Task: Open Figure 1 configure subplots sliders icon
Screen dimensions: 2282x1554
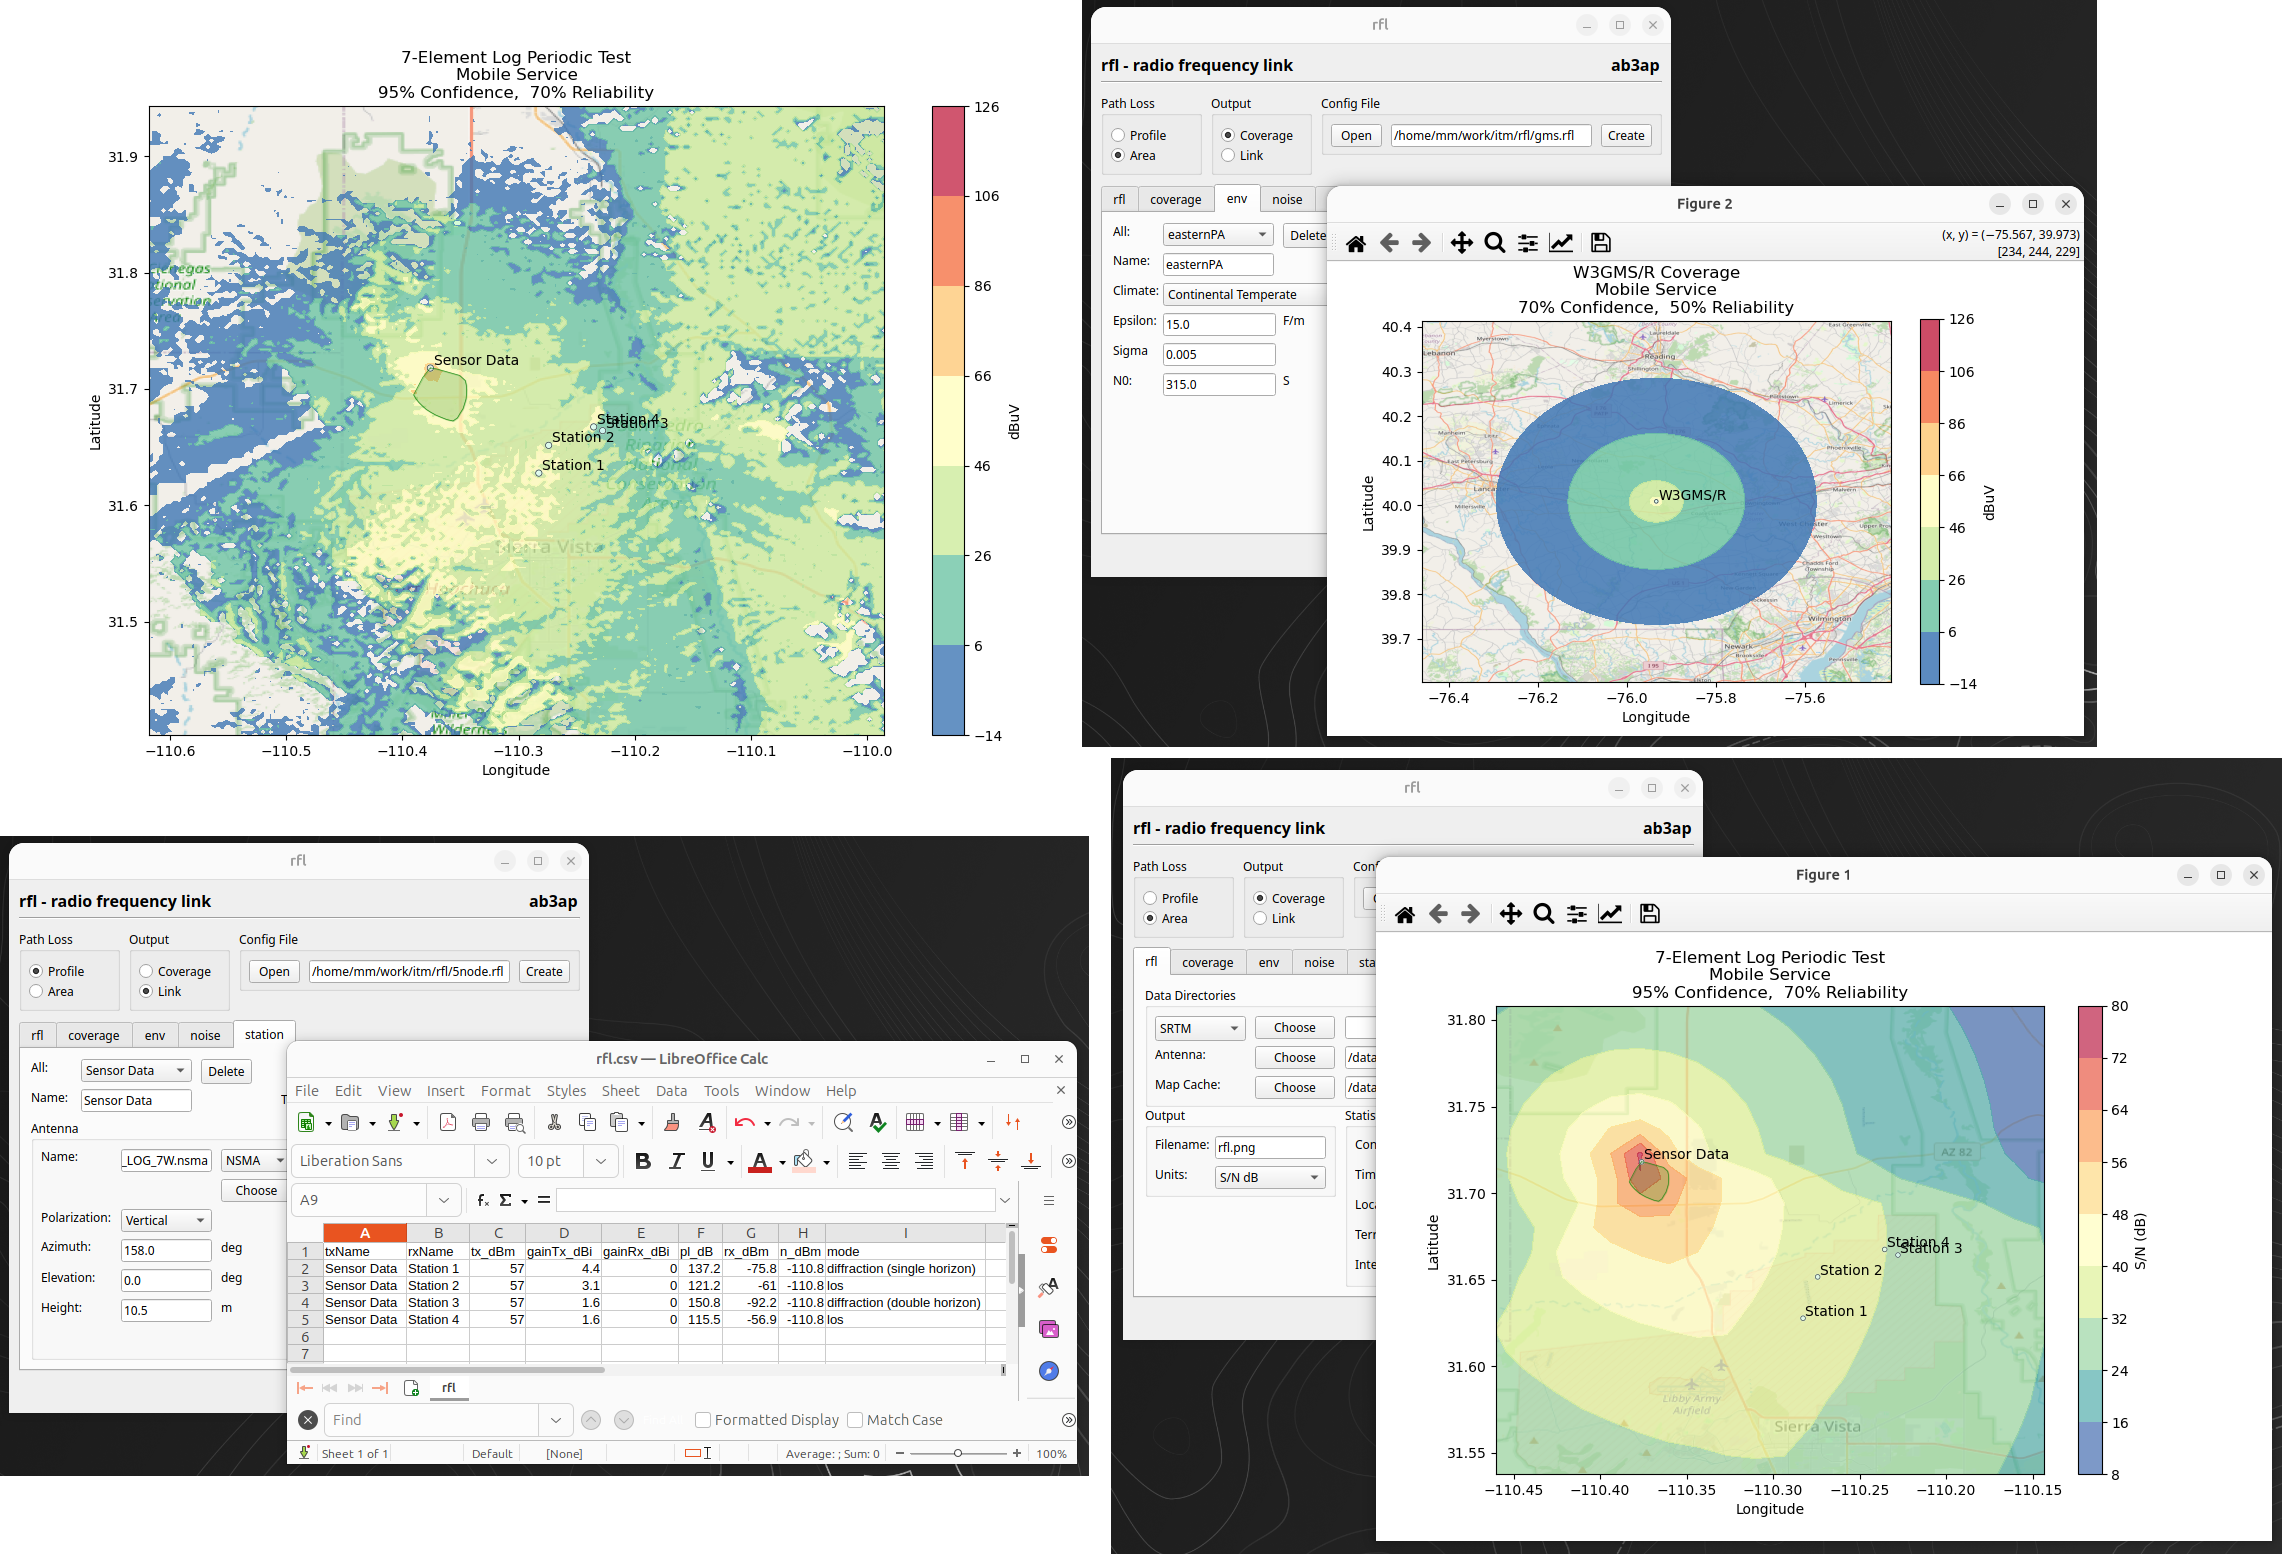Action: [x=1577, y=914]
